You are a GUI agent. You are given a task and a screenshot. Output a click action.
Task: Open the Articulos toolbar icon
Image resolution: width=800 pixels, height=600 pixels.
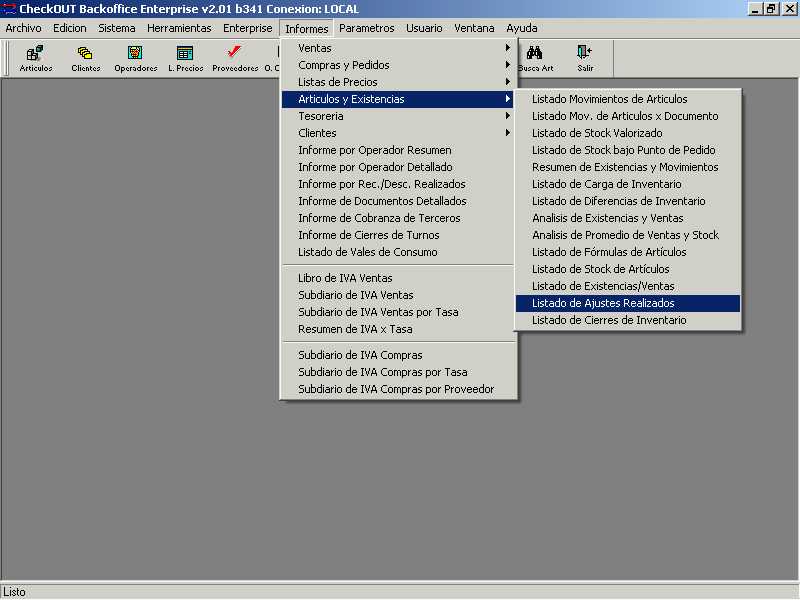pos(36,59)
